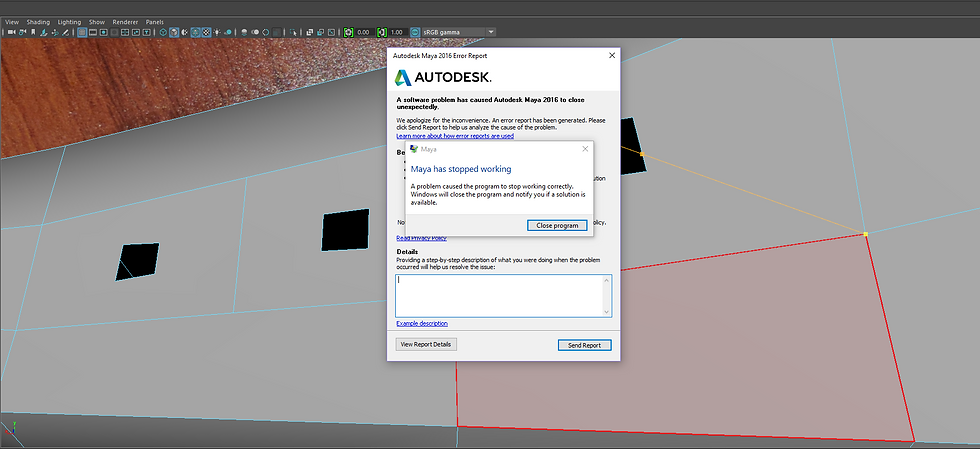This screenshot has height=449, width=980.
Task: Toggle X-Ray display mode
Action: coord(310,31)
